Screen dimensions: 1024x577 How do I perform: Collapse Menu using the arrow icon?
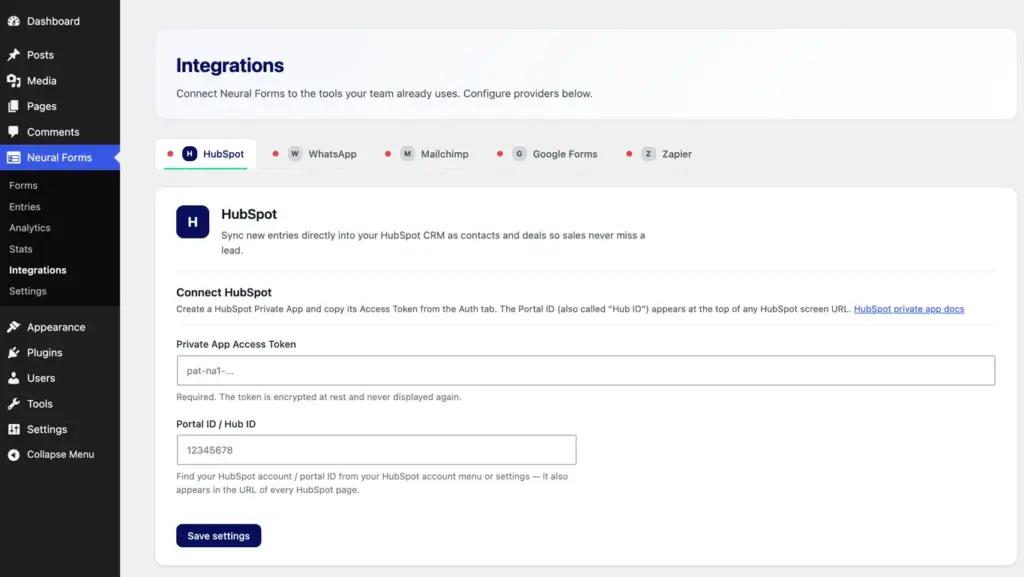(14, 455)
